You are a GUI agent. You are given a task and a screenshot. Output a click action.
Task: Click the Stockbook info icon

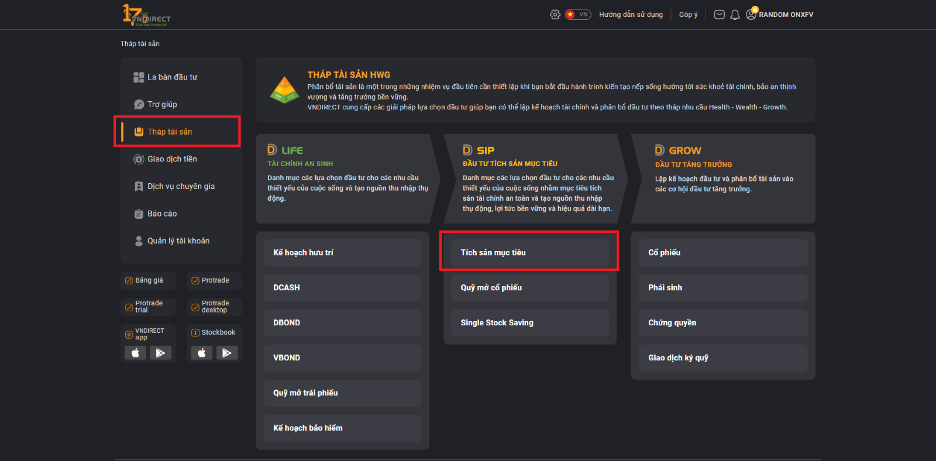(x=195, y=332)
